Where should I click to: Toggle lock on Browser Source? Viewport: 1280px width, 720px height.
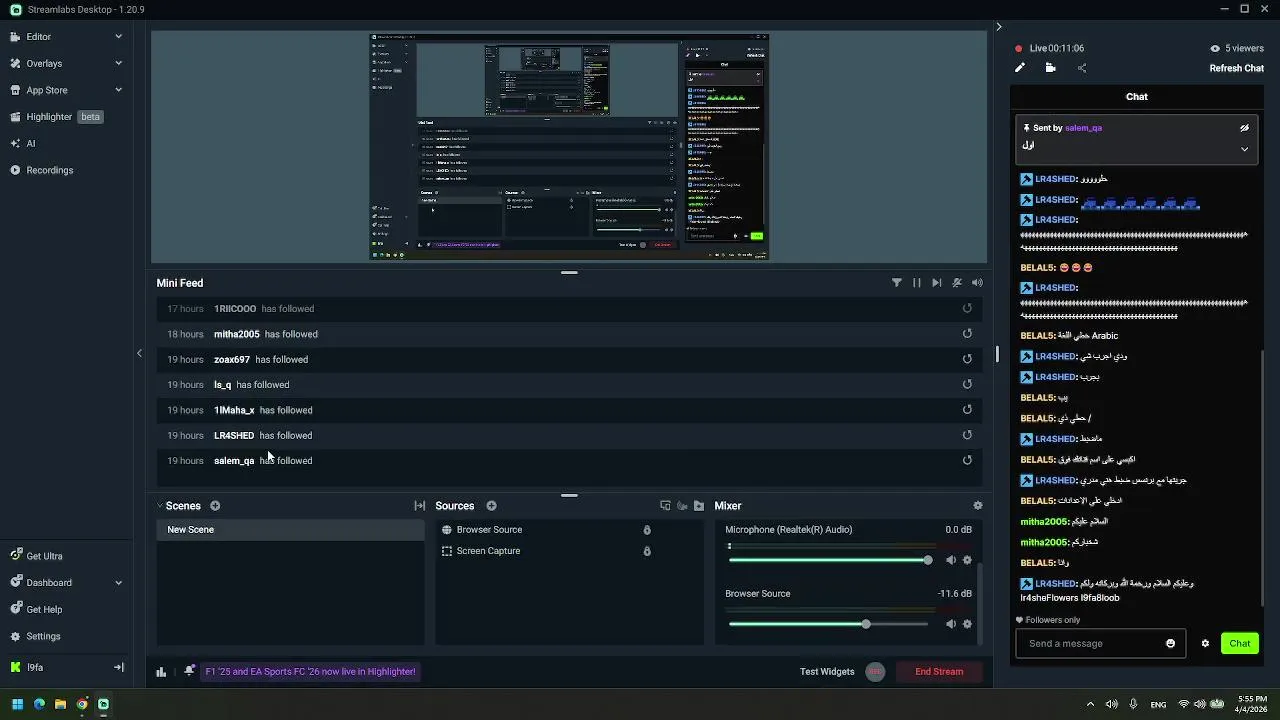point(647,530)
